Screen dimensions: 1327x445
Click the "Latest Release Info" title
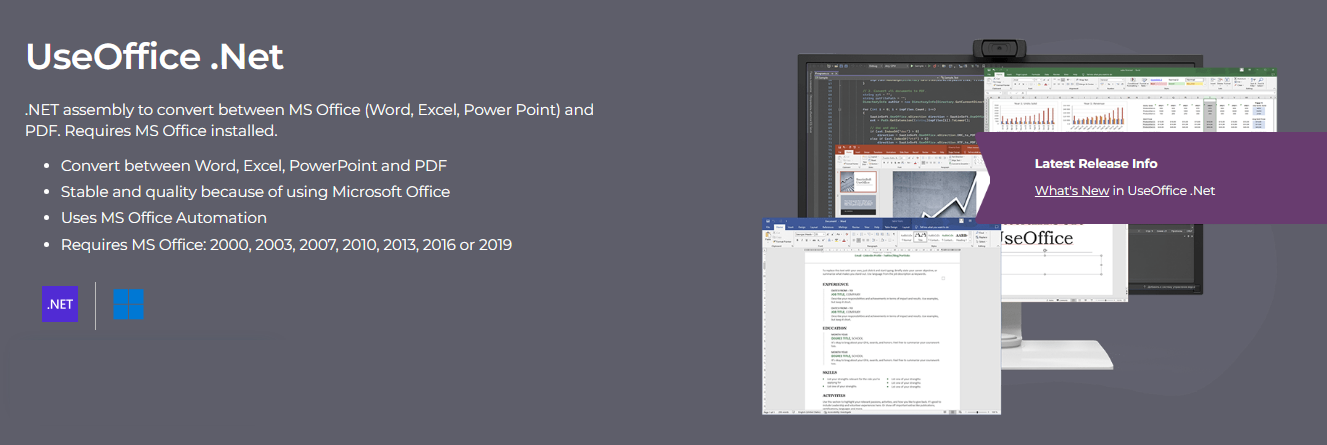coord(1096,163)
